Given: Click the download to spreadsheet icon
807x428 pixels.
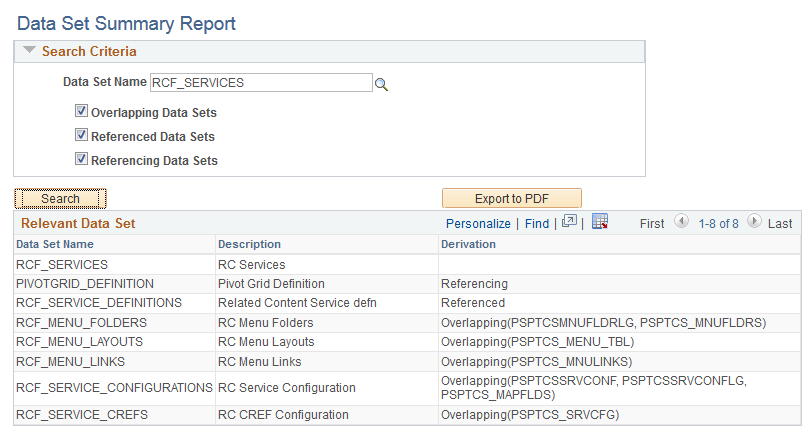Looking at the screenshot, I should tap(600, 222).
